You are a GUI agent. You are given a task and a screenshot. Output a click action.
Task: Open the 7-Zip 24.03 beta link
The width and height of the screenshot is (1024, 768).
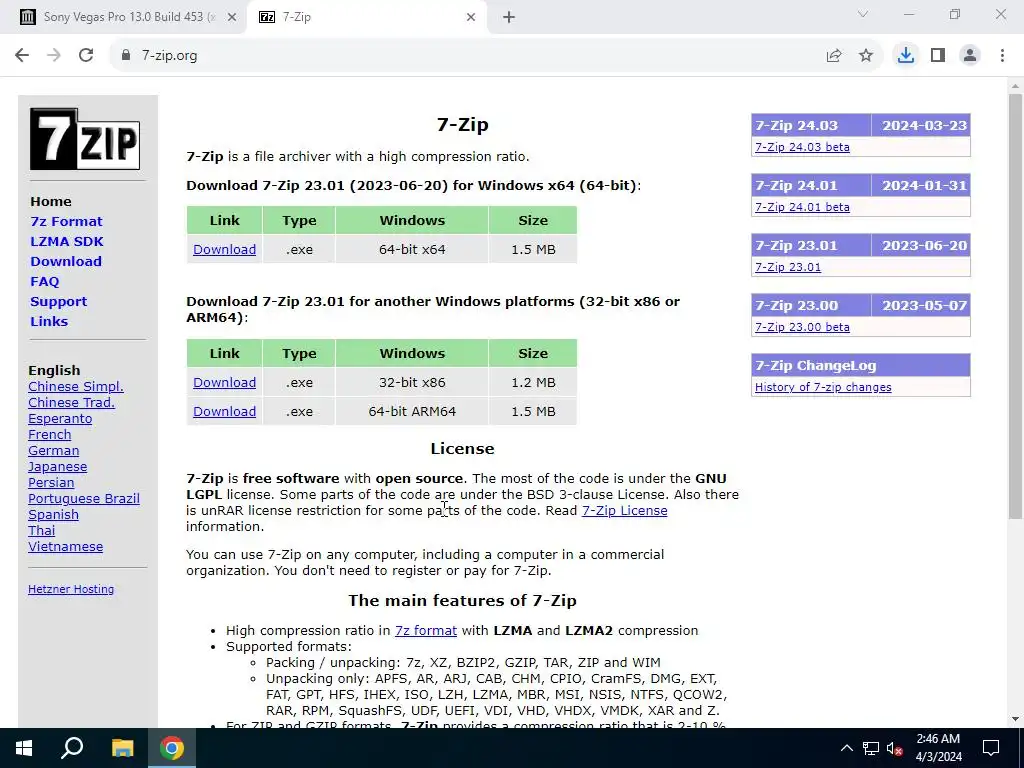pyautogui.click(x=802, y=147)
